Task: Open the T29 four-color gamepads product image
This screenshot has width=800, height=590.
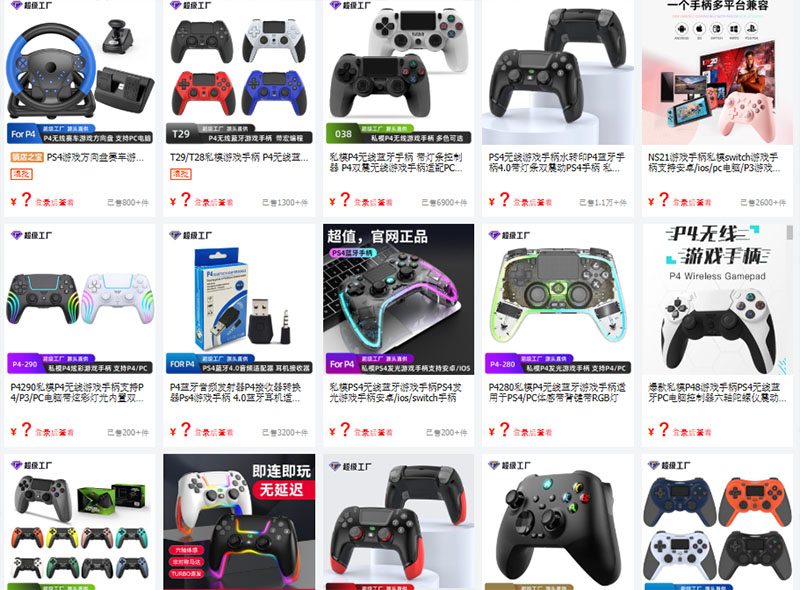Action: click(x=239, y=71)
